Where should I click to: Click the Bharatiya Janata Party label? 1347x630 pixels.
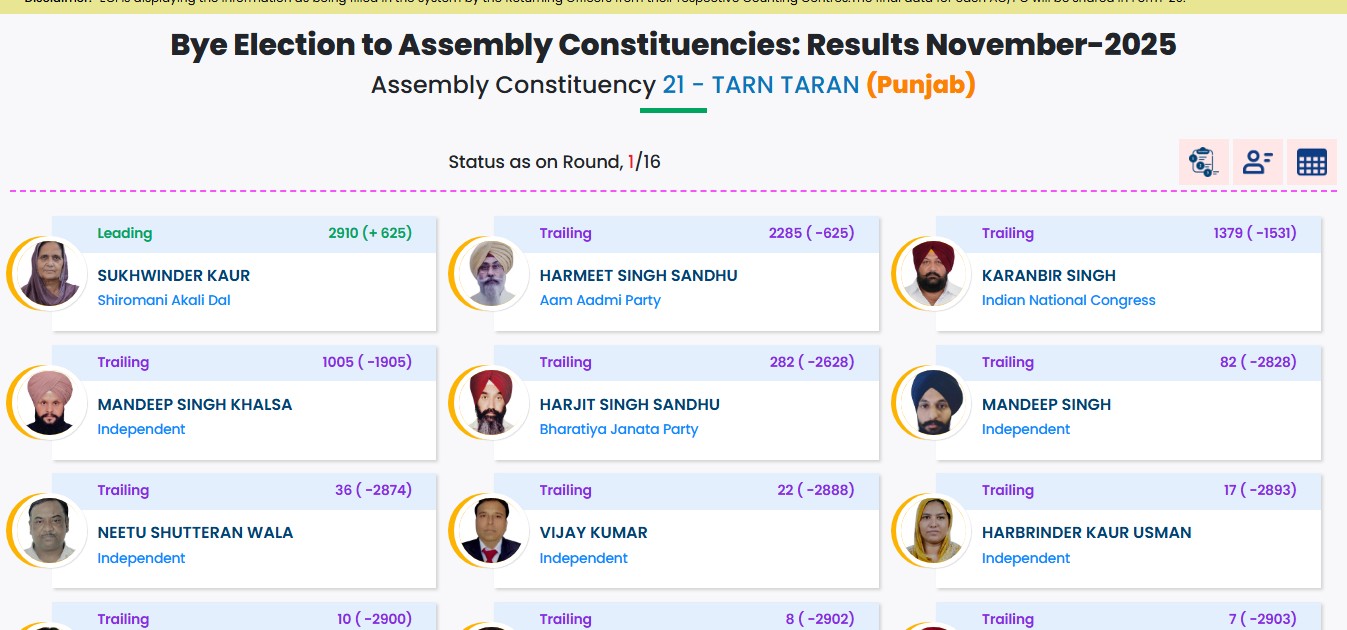619,429
